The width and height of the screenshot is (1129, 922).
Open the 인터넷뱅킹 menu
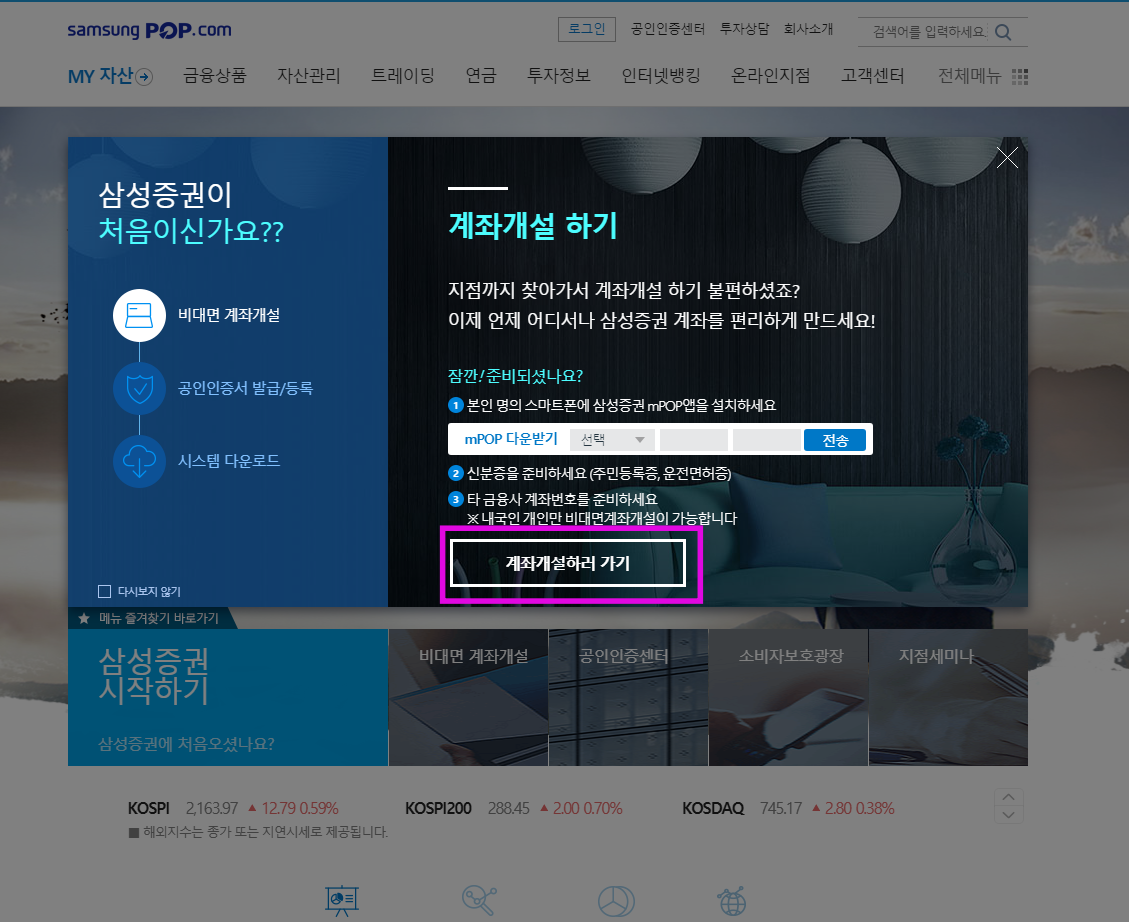pyautogui.click(x=661, y=76)
